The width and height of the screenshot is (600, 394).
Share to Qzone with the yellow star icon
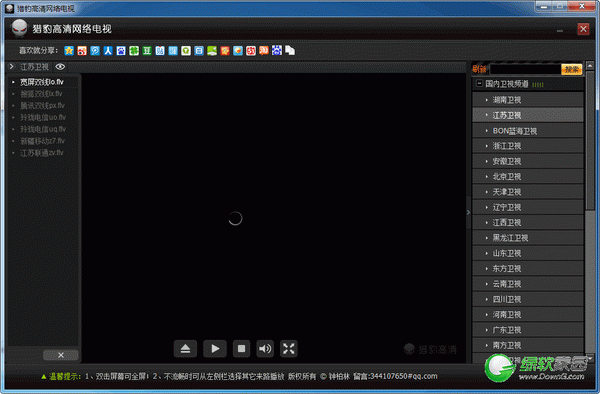click(x=69, y=50)
